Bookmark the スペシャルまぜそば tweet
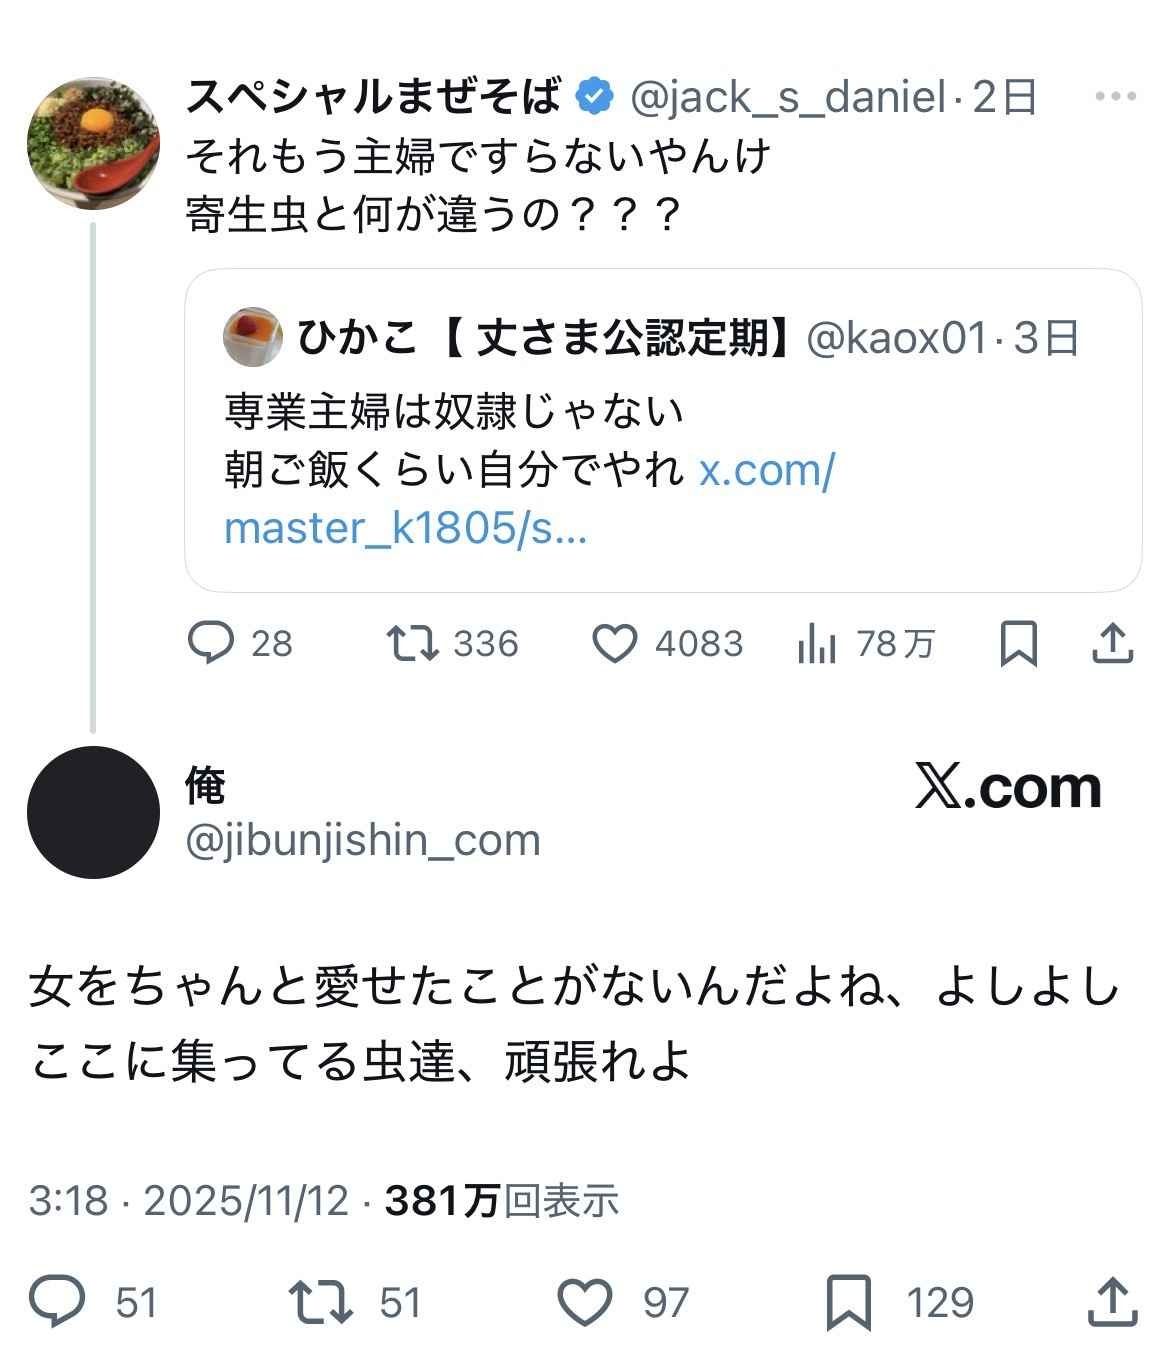Viewport: 1170px width, 1348px height. click(x=1018, y=643)
